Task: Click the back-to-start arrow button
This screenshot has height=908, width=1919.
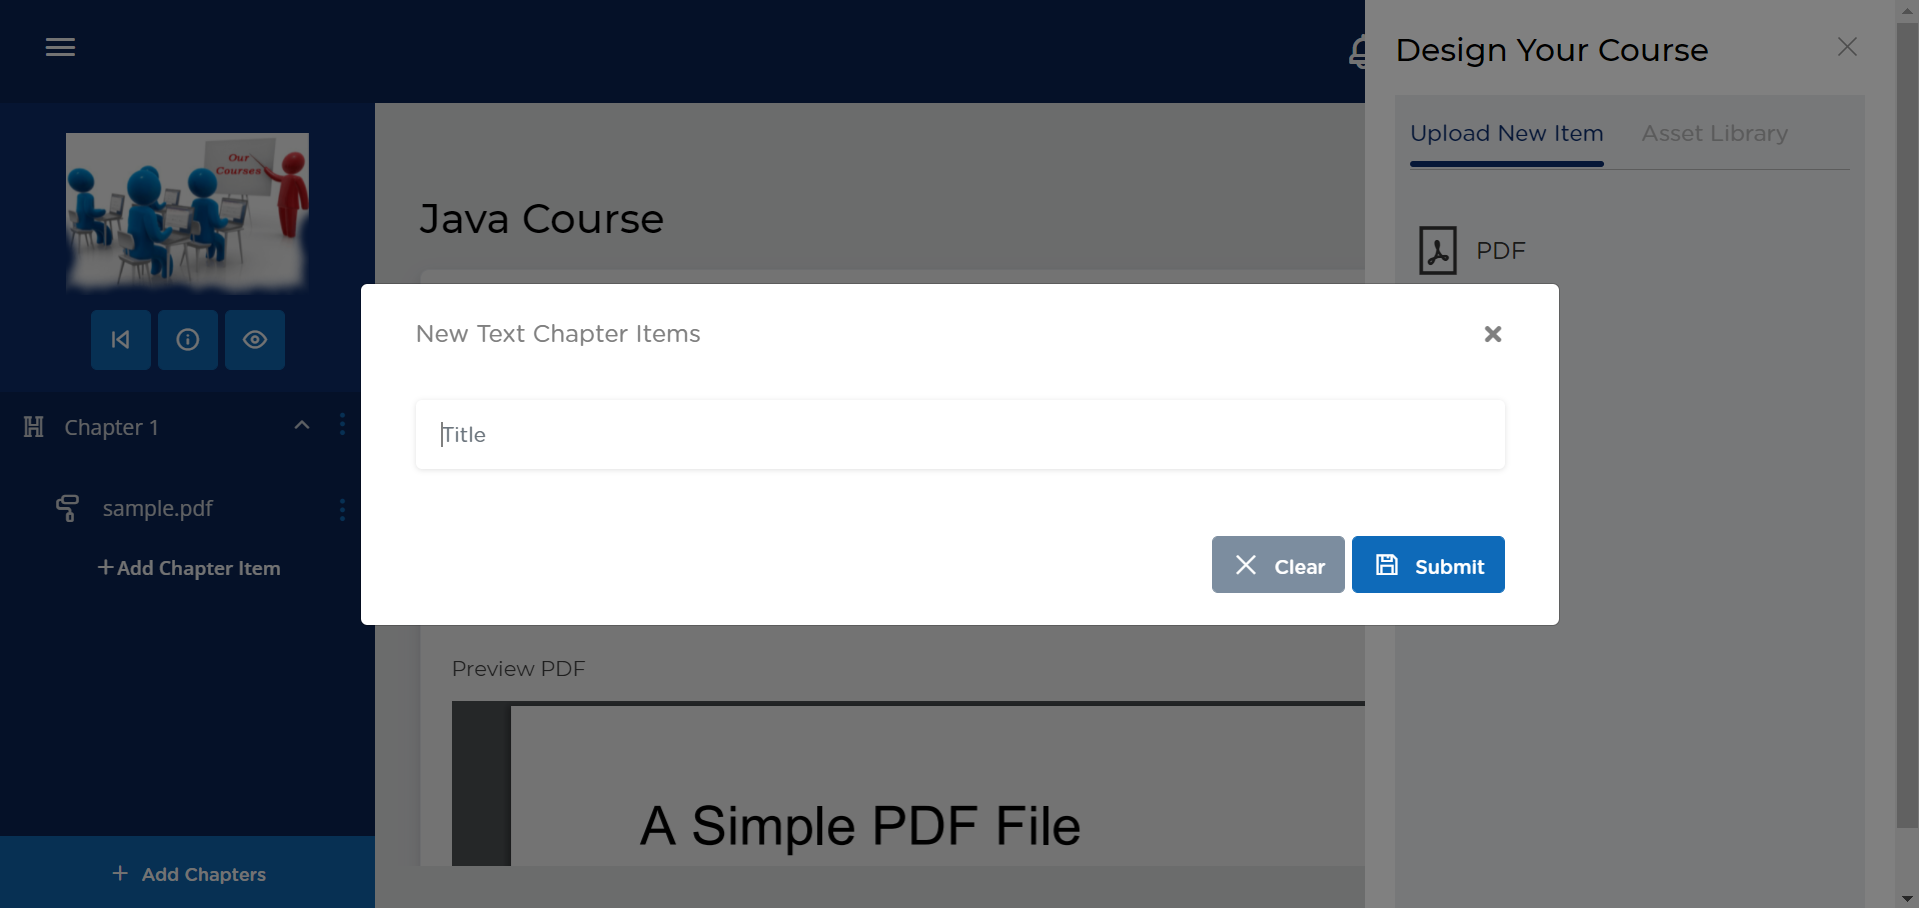Action: point(121,340)
